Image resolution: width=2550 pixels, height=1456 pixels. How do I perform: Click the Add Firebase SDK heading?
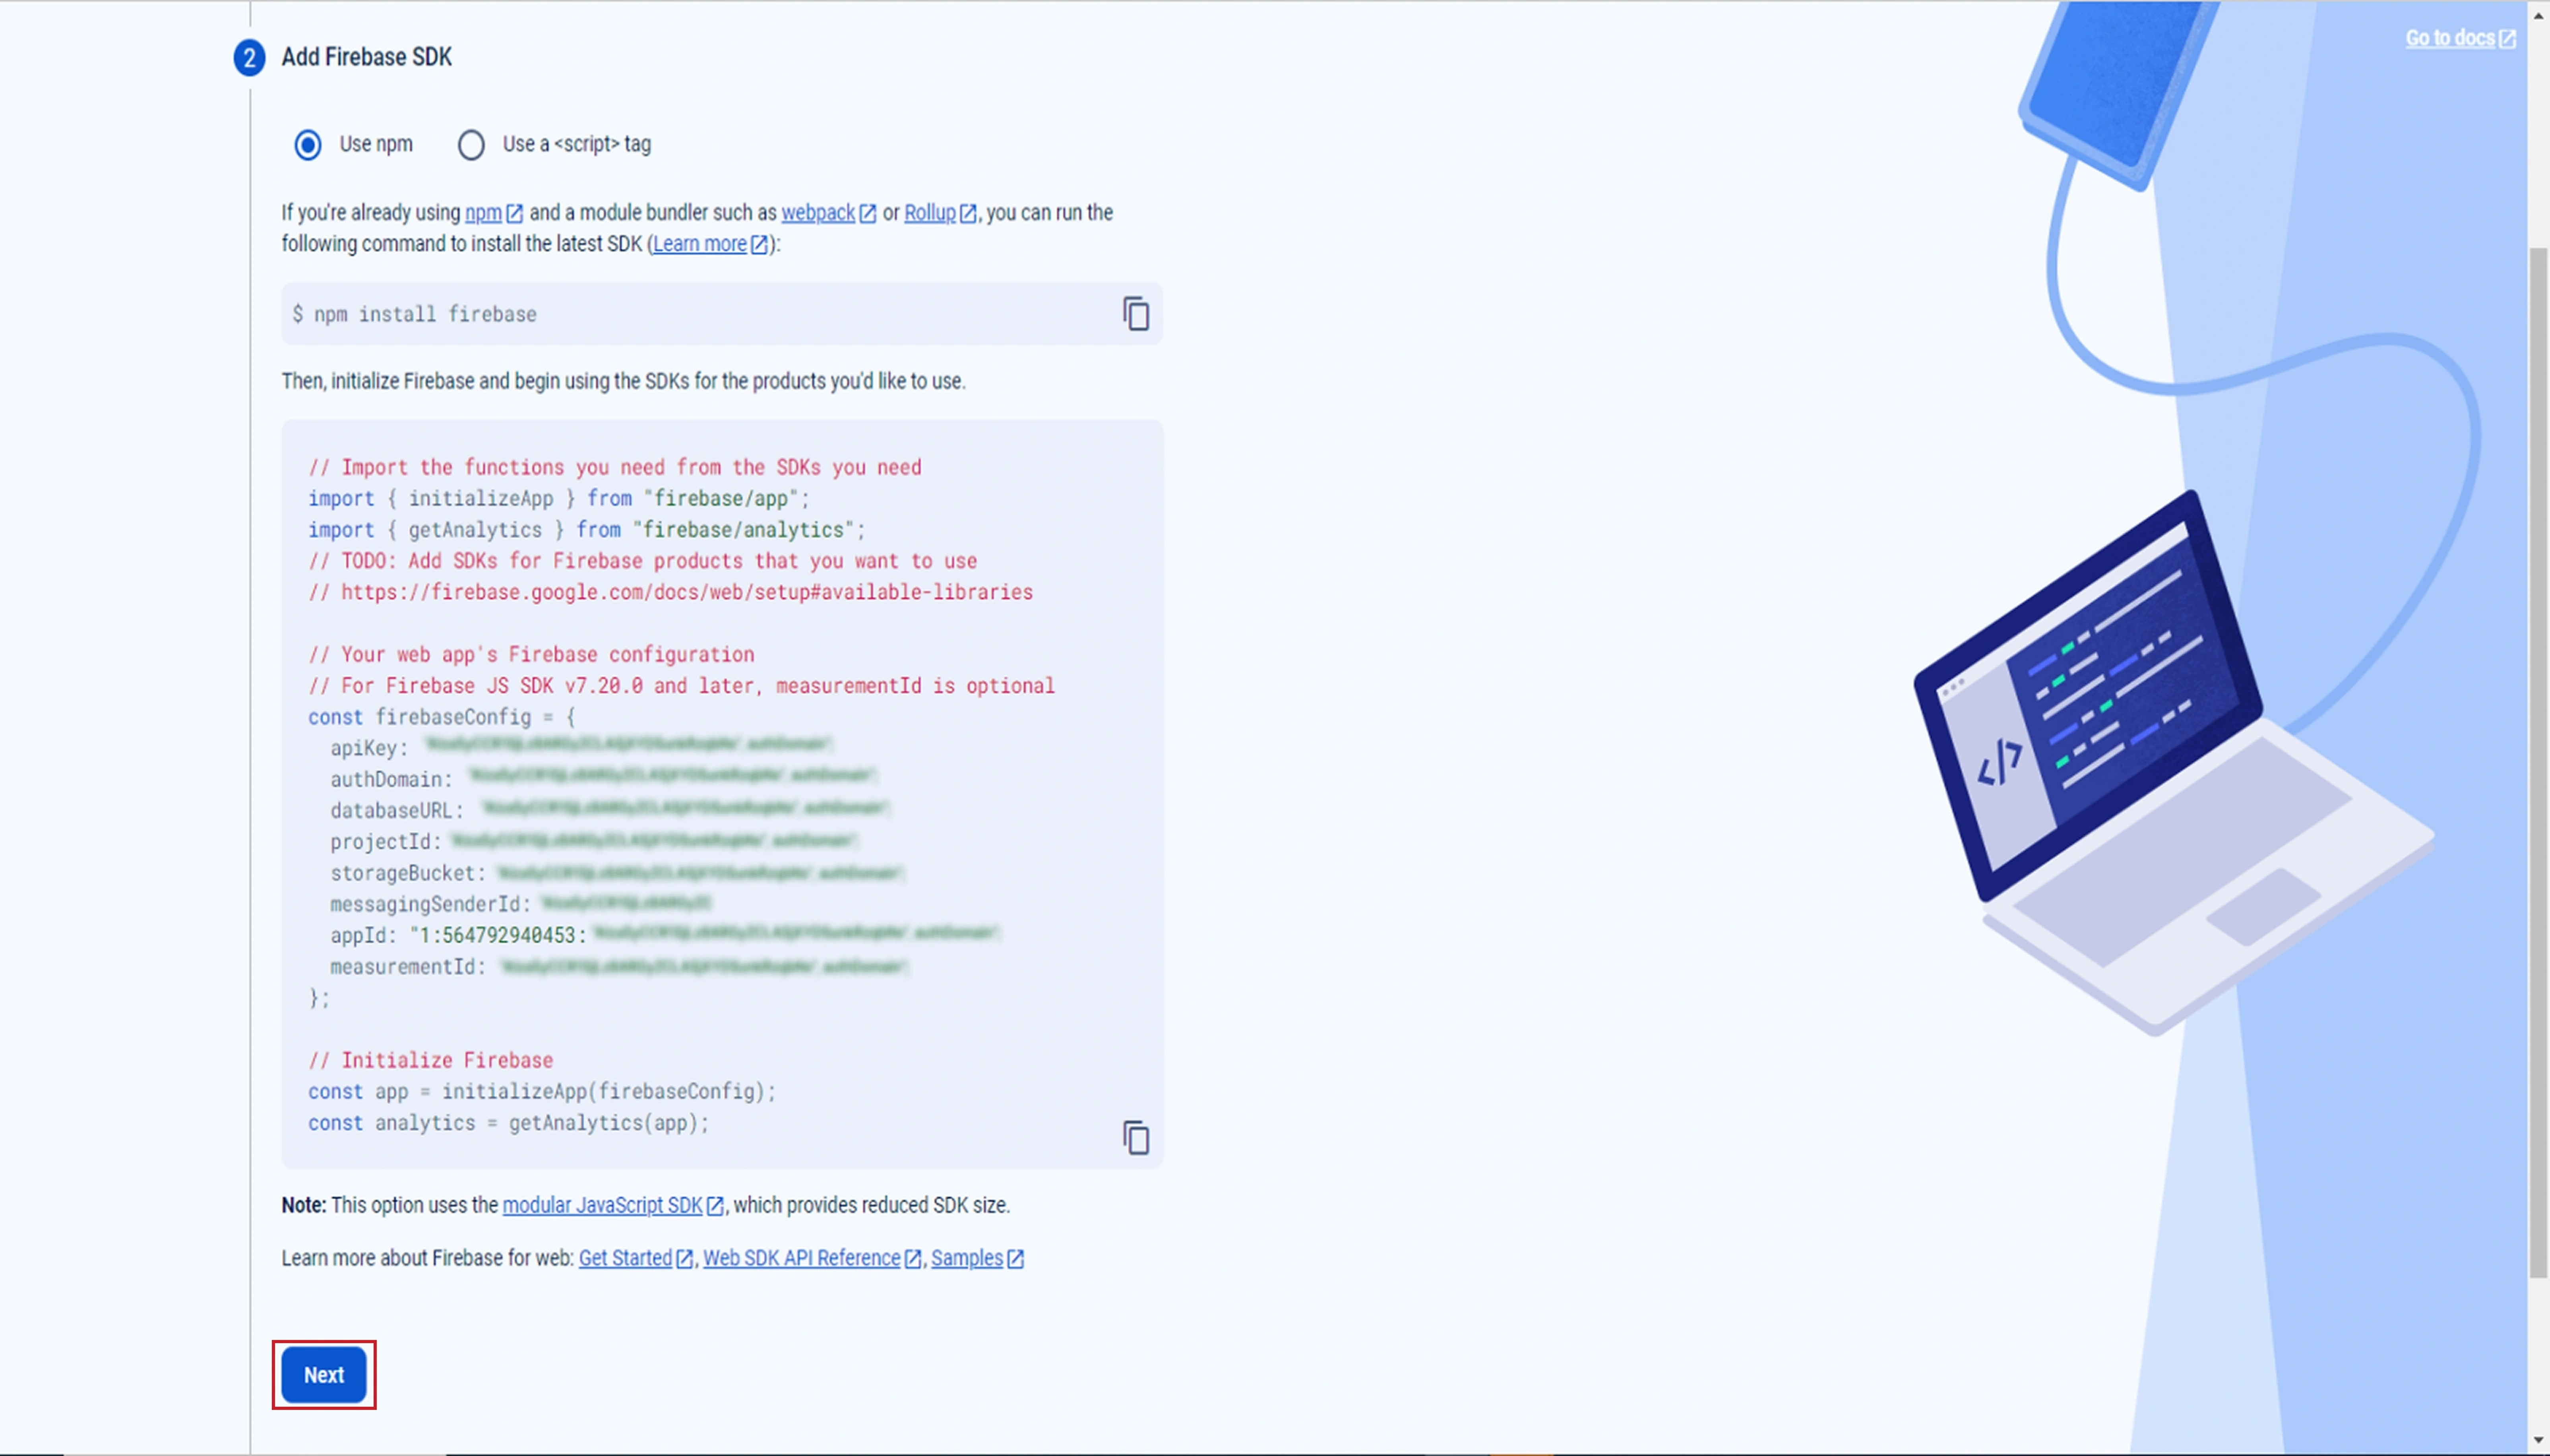[366, 57]
